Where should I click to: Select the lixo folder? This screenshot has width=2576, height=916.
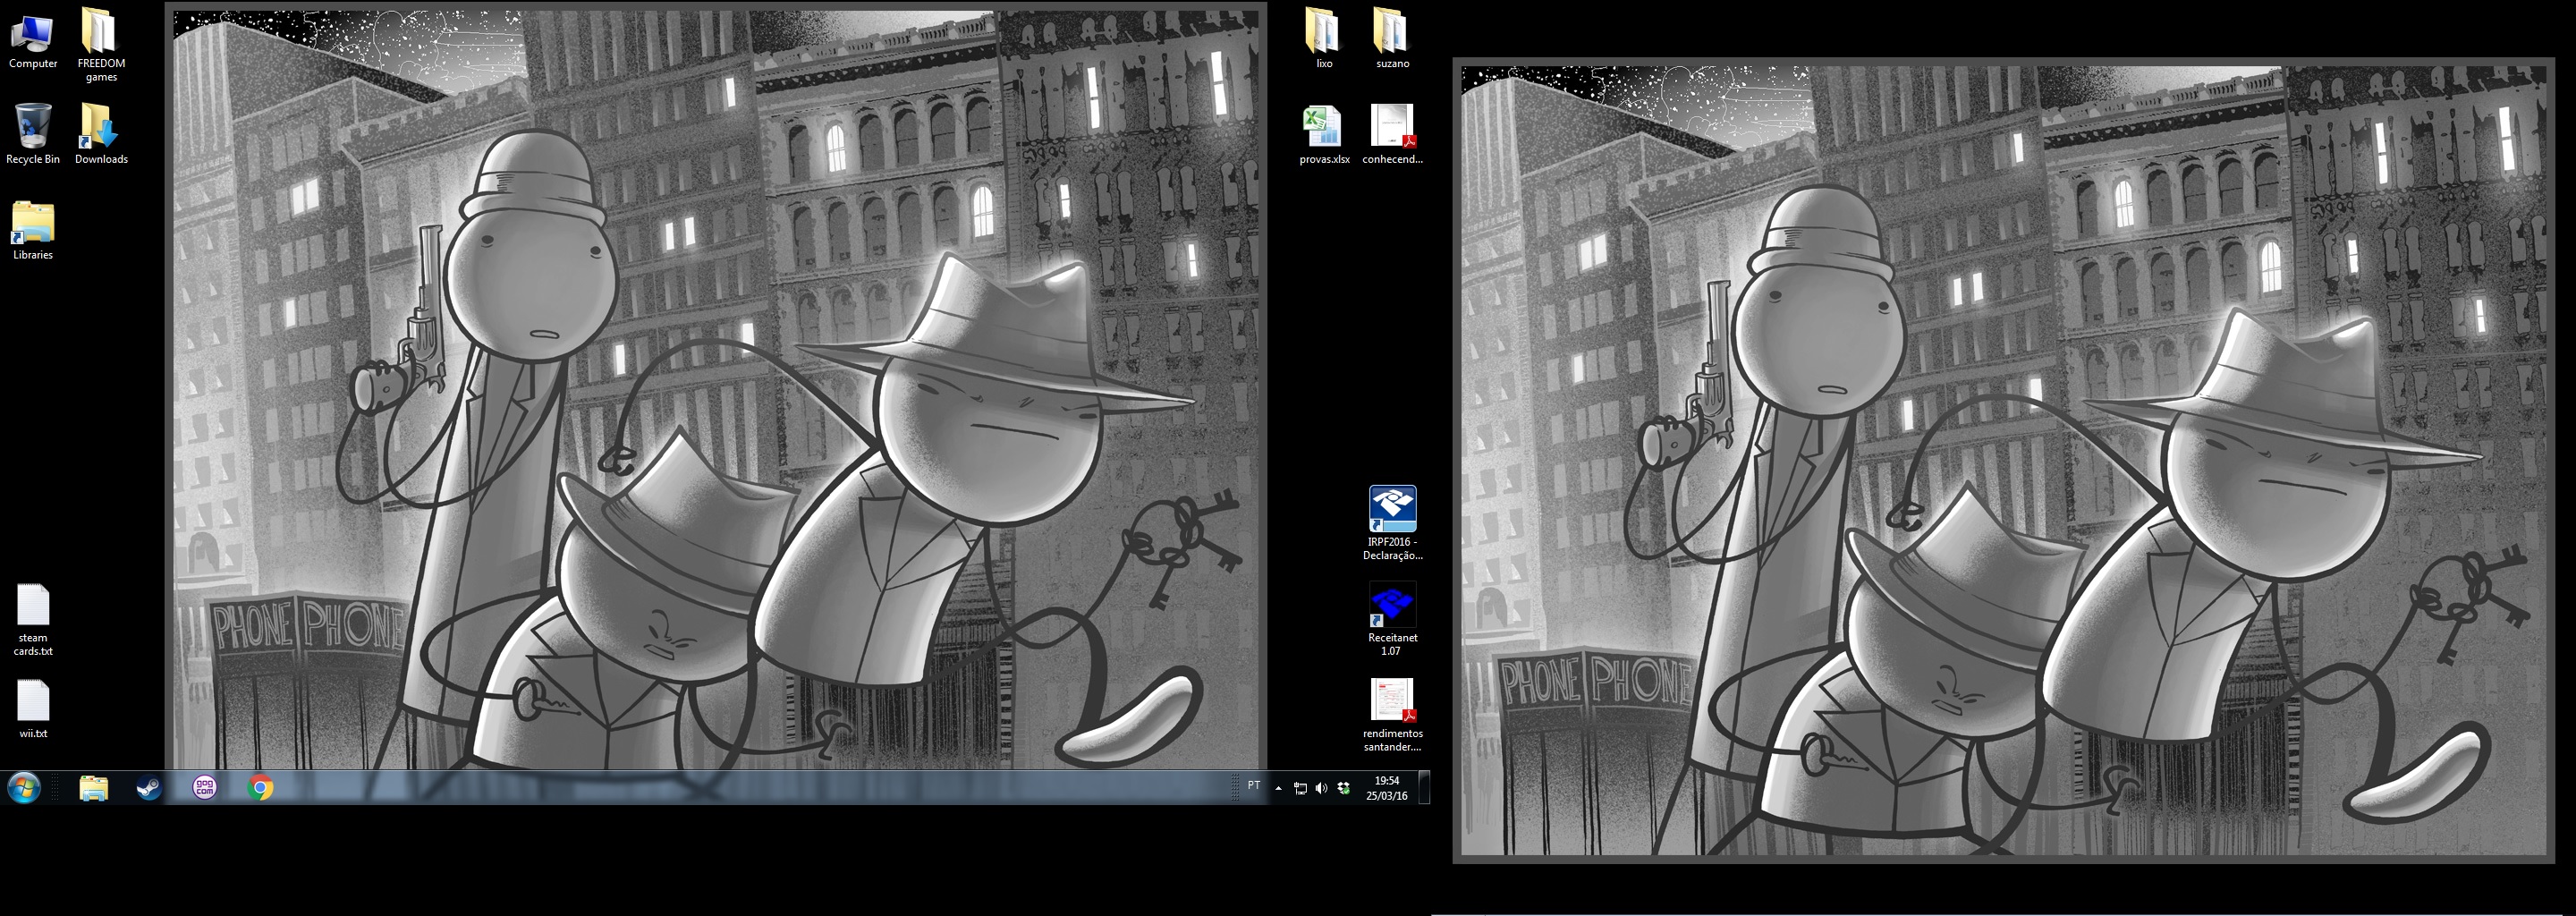click(x=1324, y=39)
